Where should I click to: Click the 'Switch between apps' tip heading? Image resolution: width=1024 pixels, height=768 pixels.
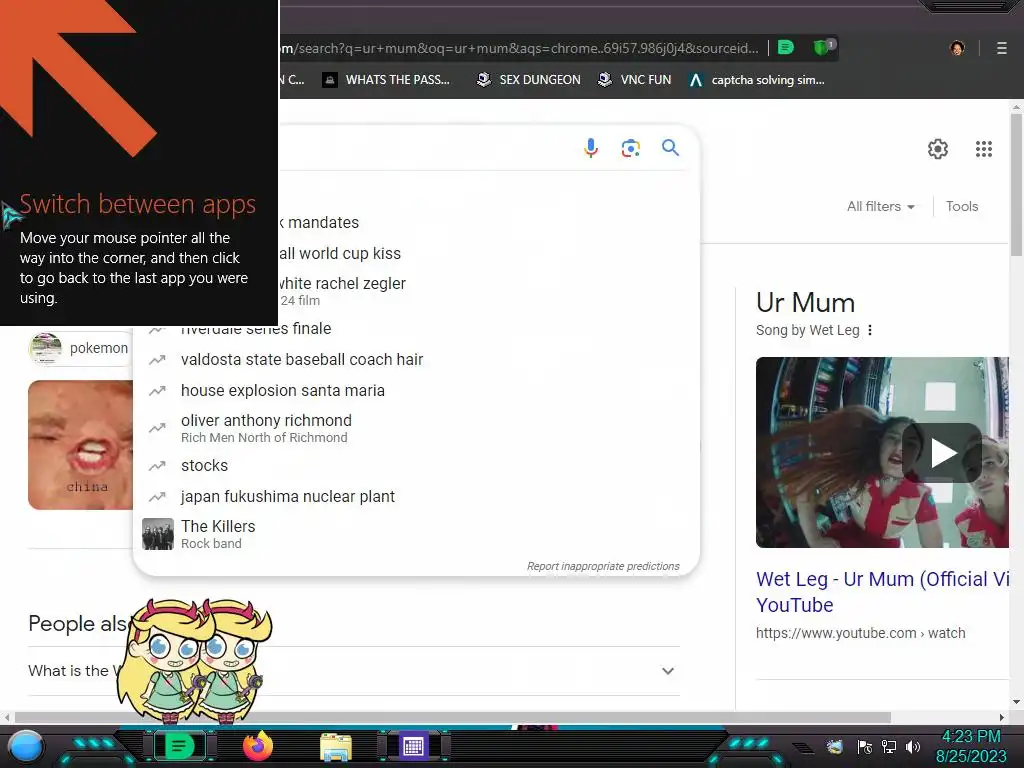[138, 204]
